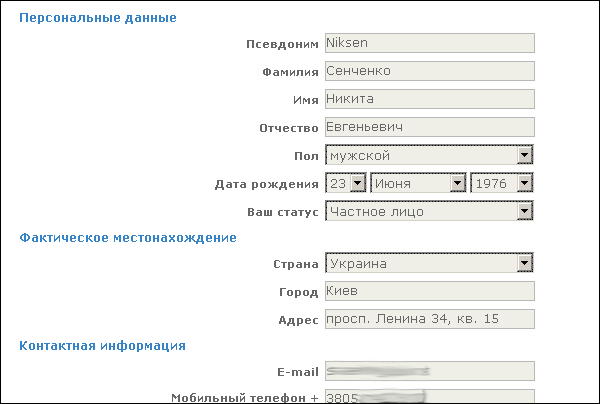Click the Фактическое местонахождение section heading
Screen dimensions: 600x404
click(x=128, y=238)
